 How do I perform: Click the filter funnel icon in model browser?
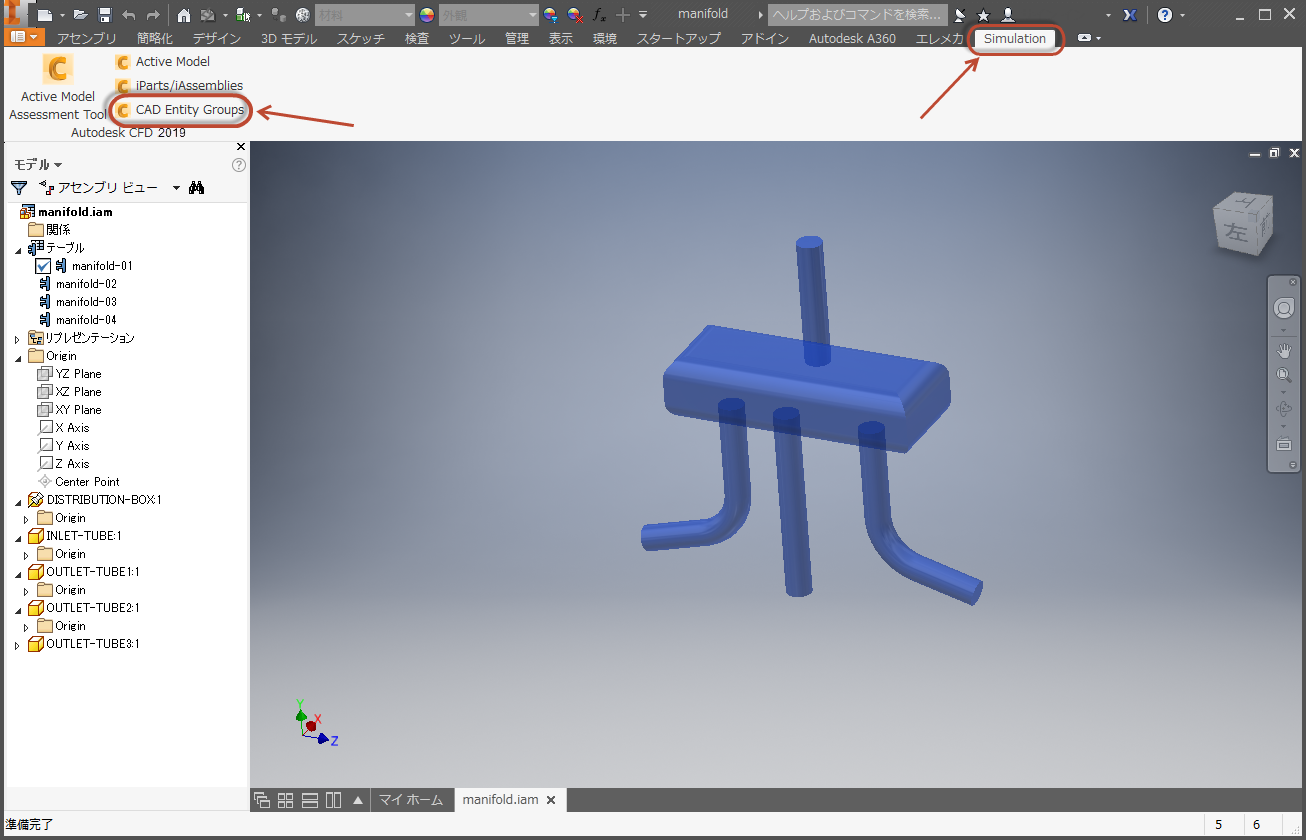(x=19, y=187)
